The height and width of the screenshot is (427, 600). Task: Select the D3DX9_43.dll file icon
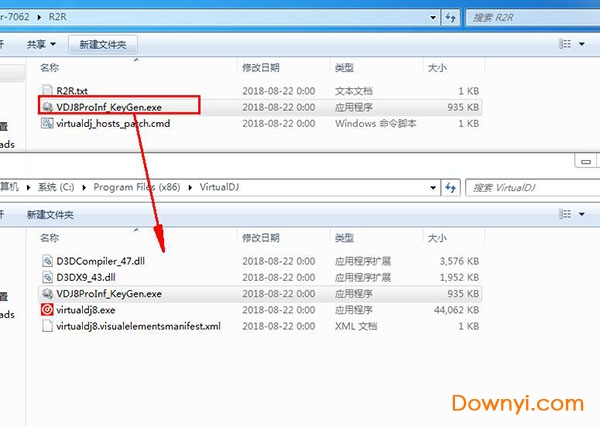click(47, 277)
